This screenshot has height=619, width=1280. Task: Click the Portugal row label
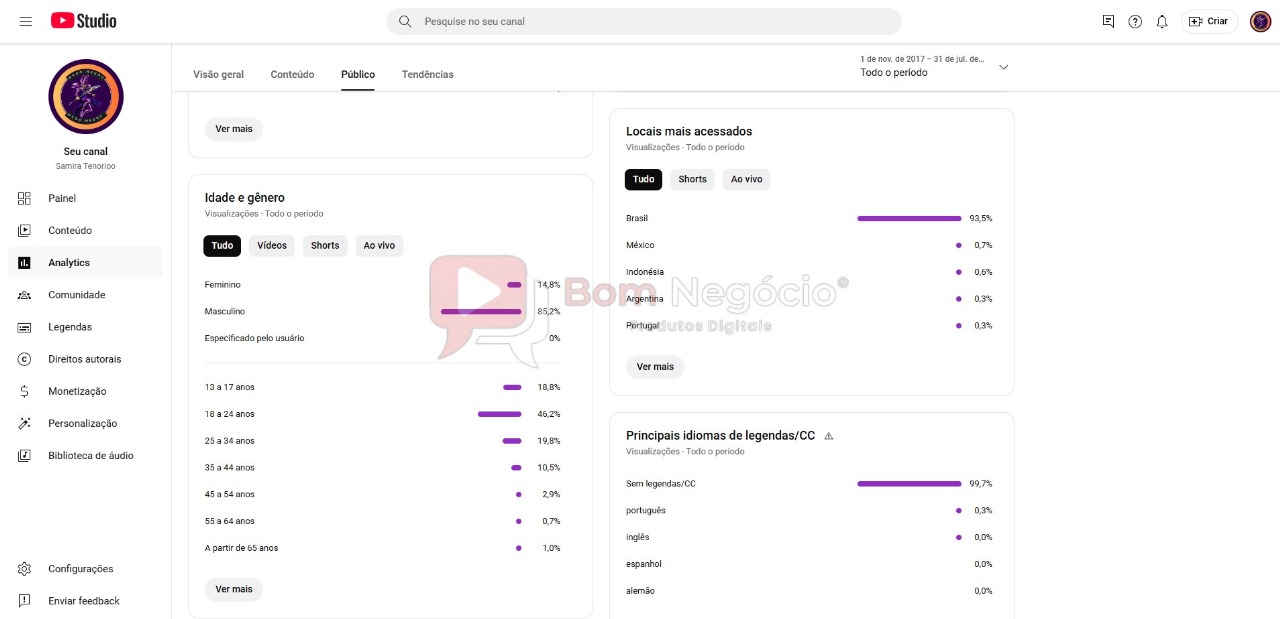click(x=642, y=326)
